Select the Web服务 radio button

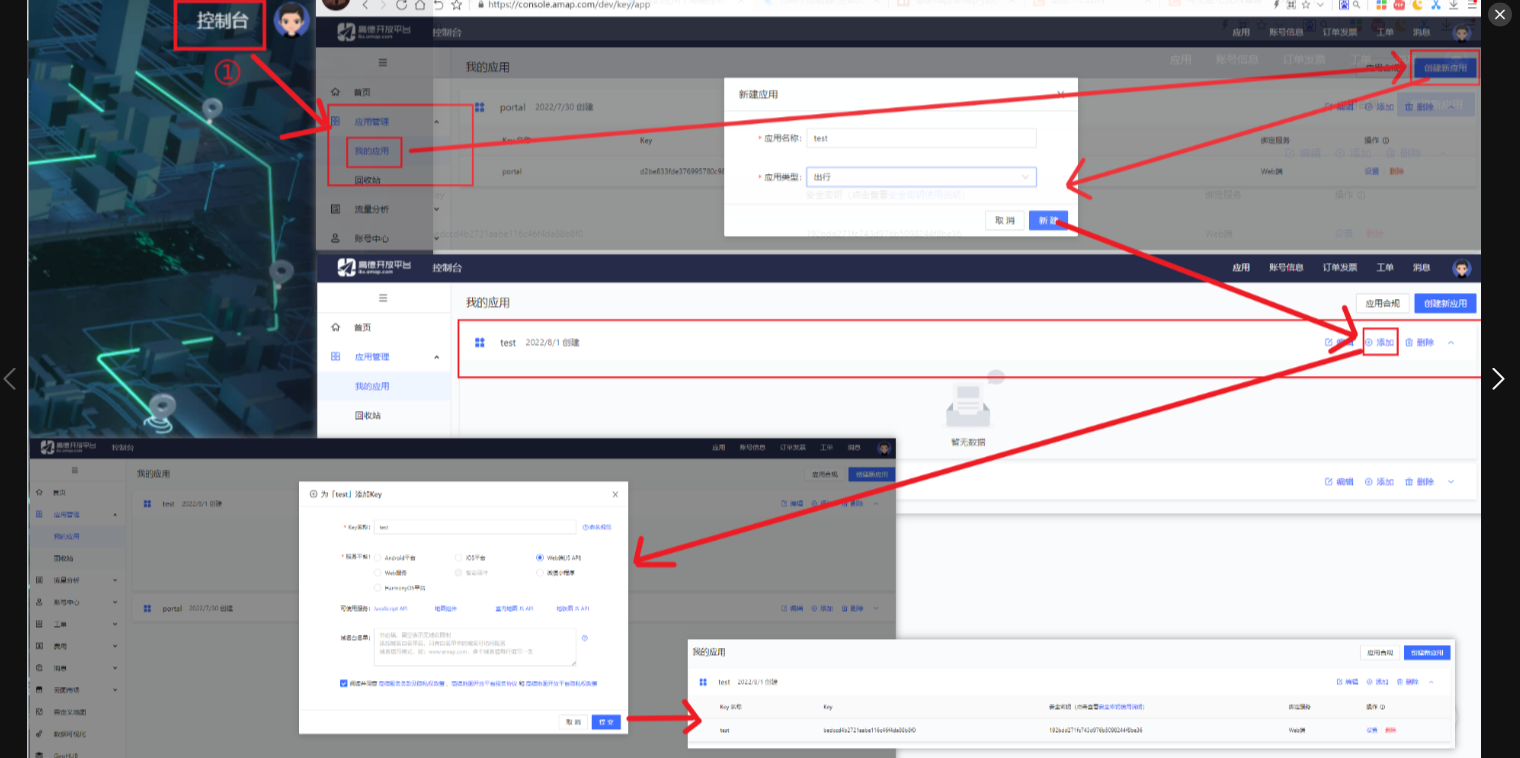tap(378, 573)
